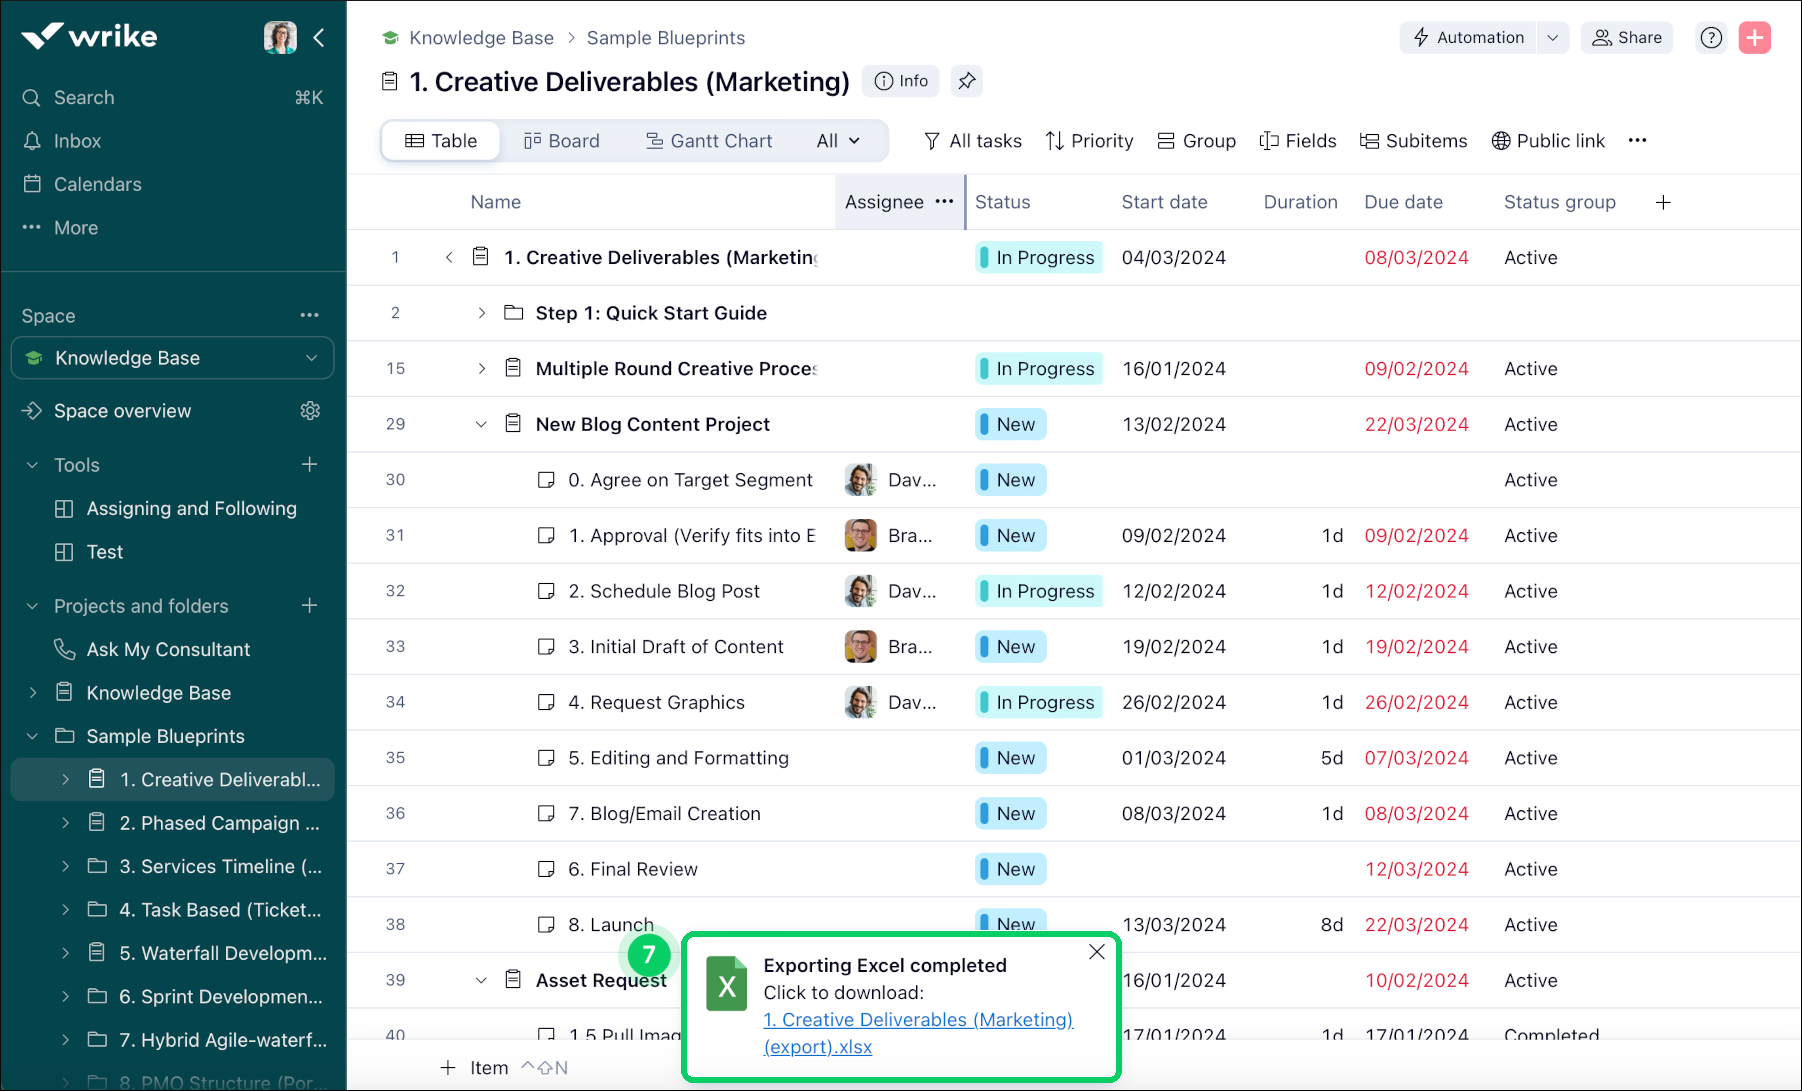Open Assignee column options menu

tap(944, 202)
